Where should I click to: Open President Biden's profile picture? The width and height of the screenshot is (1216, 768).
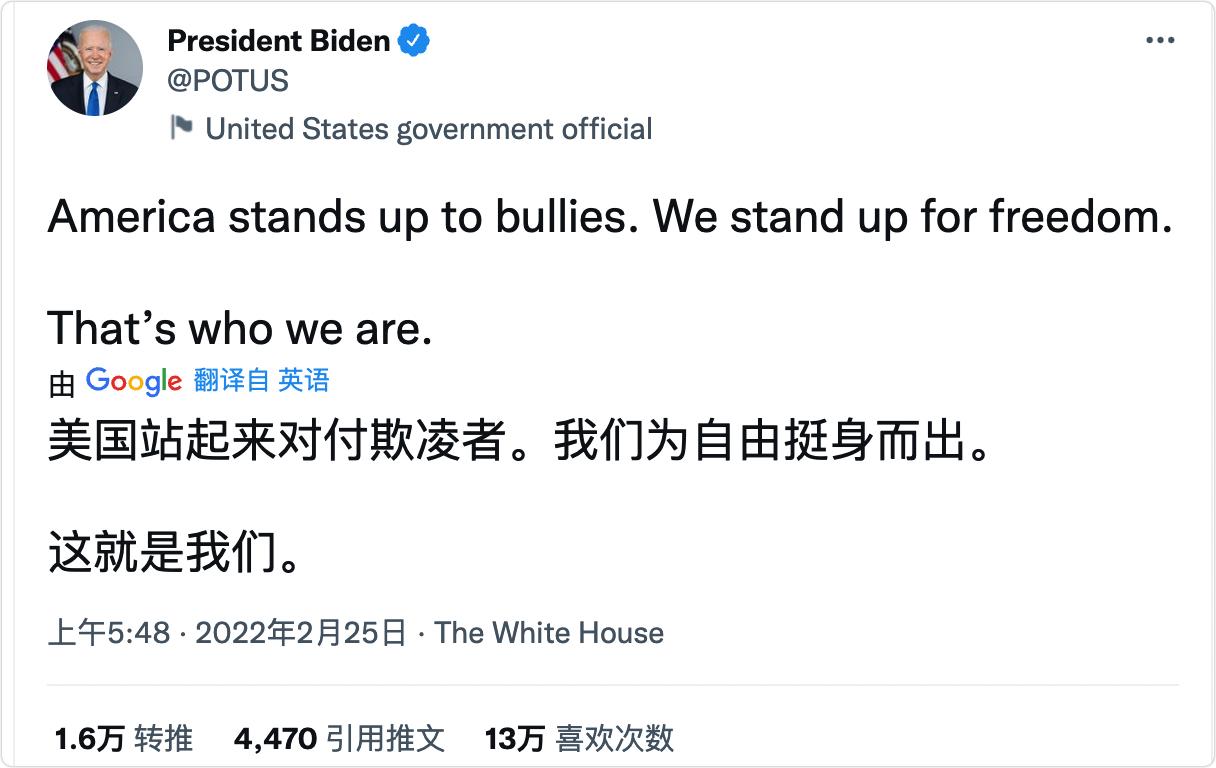[95, 68]
